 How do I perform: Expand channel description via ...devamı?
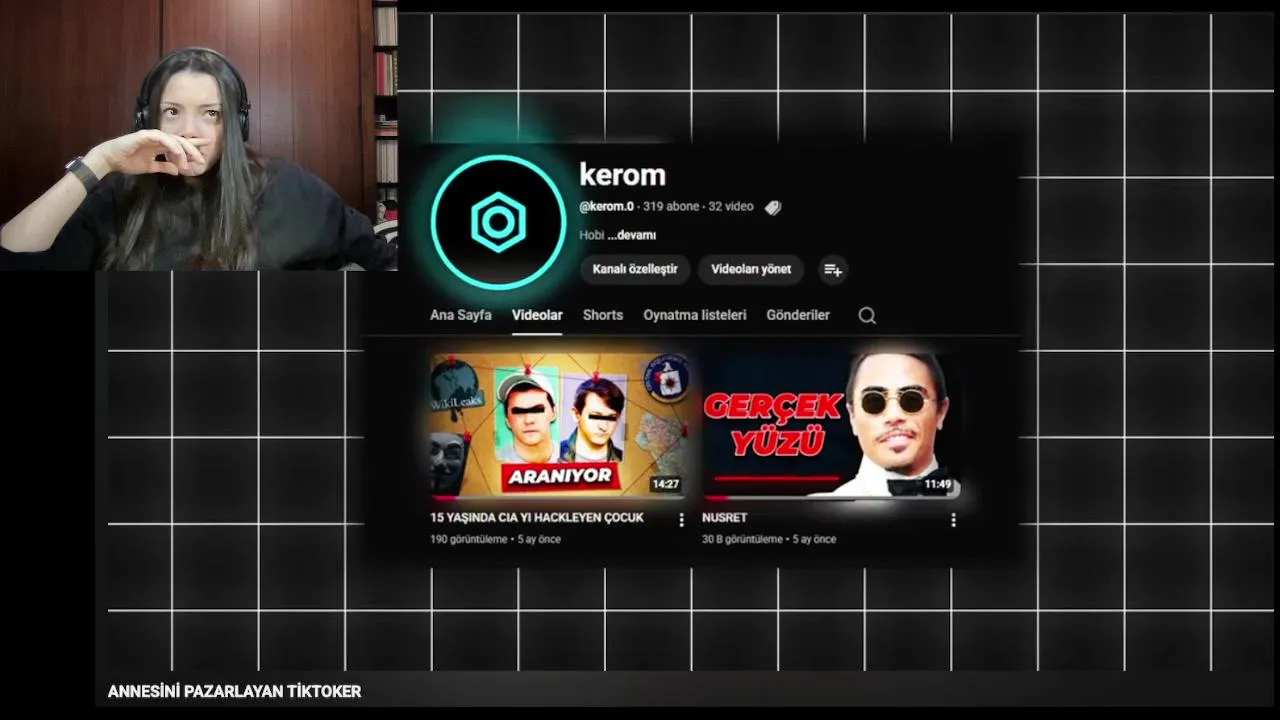tap(632, 235)
